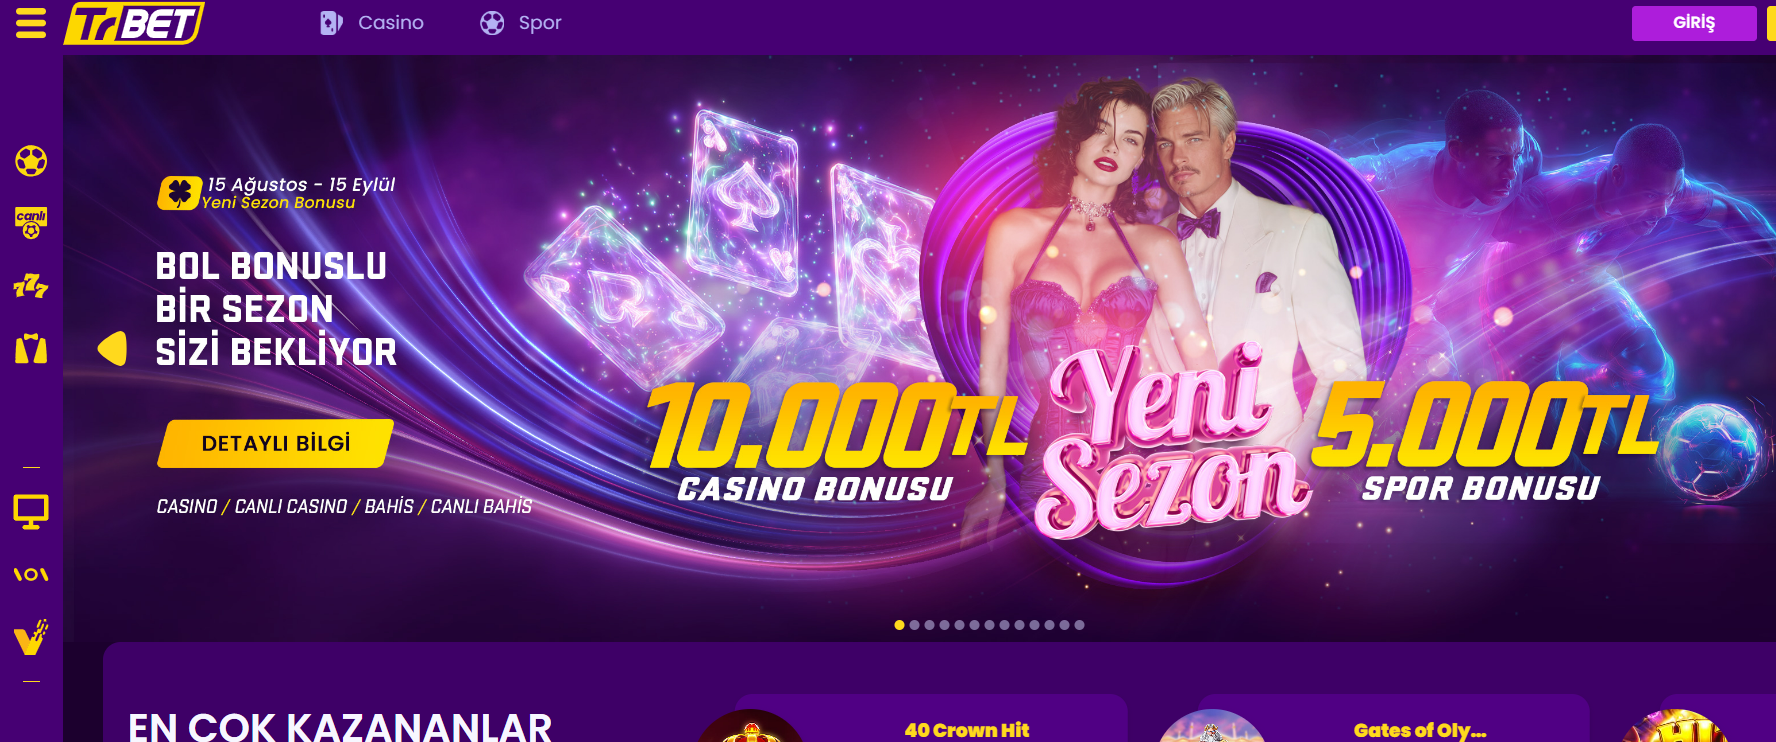Screen dimensions: 1776x742
Task: Select the first carousel indicator dot
Action: coord(899,625)
